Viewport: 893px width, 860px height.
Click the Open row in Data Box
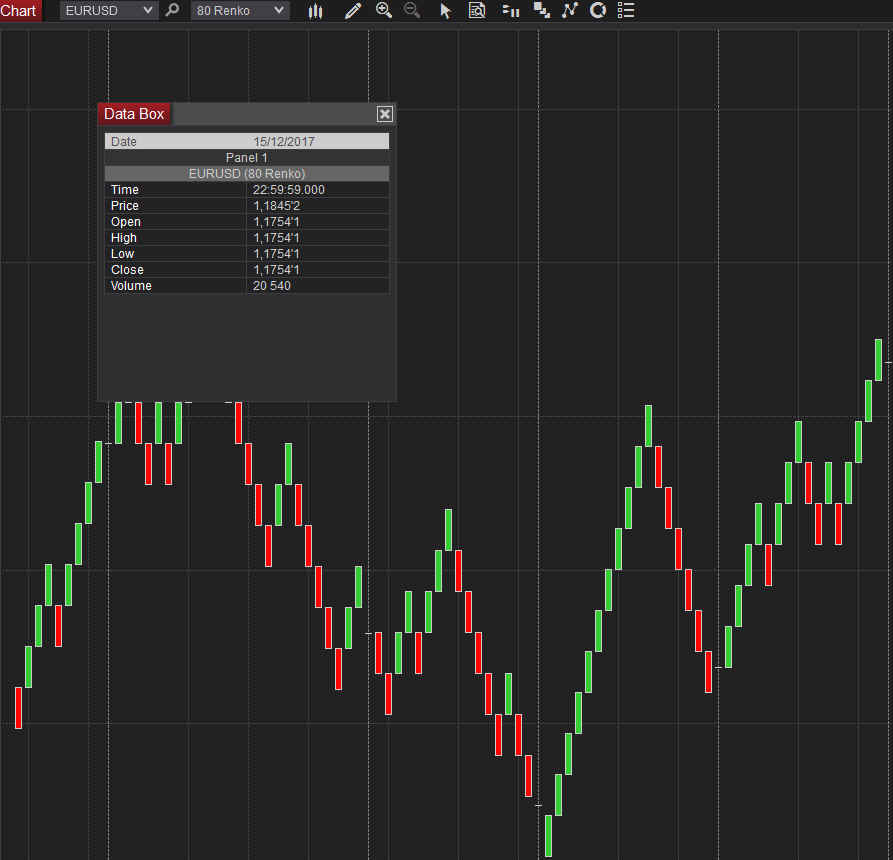click(247, 222)
